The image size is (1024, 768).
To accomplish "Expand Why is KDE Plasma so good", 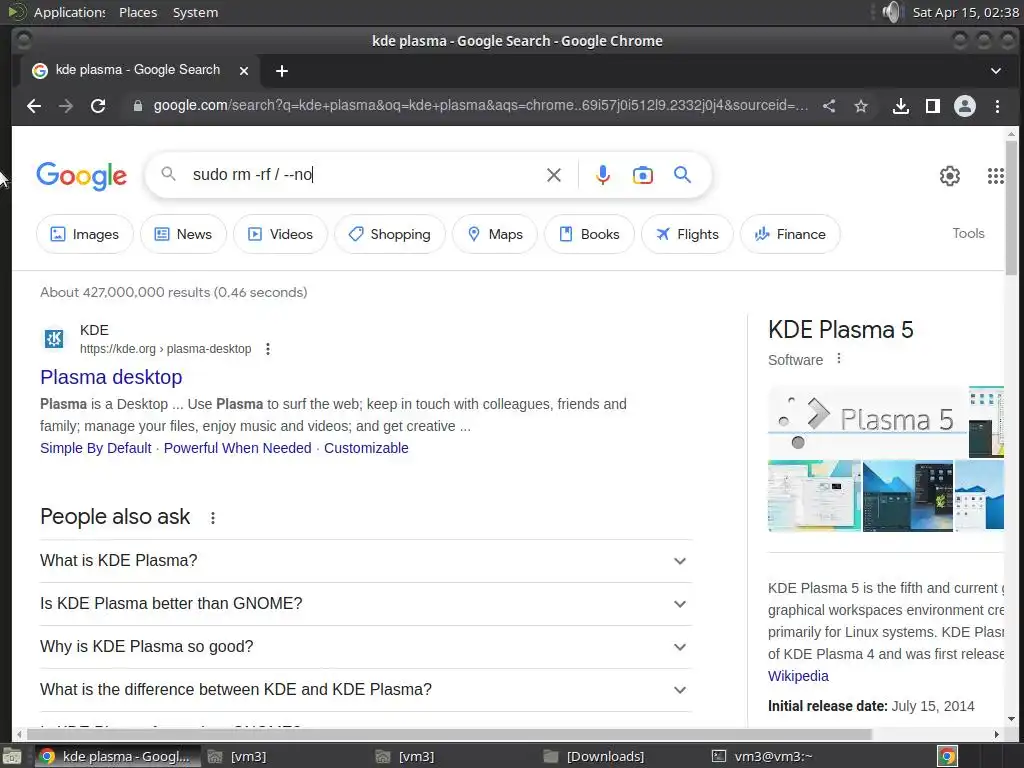I will click(x=366, y=647).
